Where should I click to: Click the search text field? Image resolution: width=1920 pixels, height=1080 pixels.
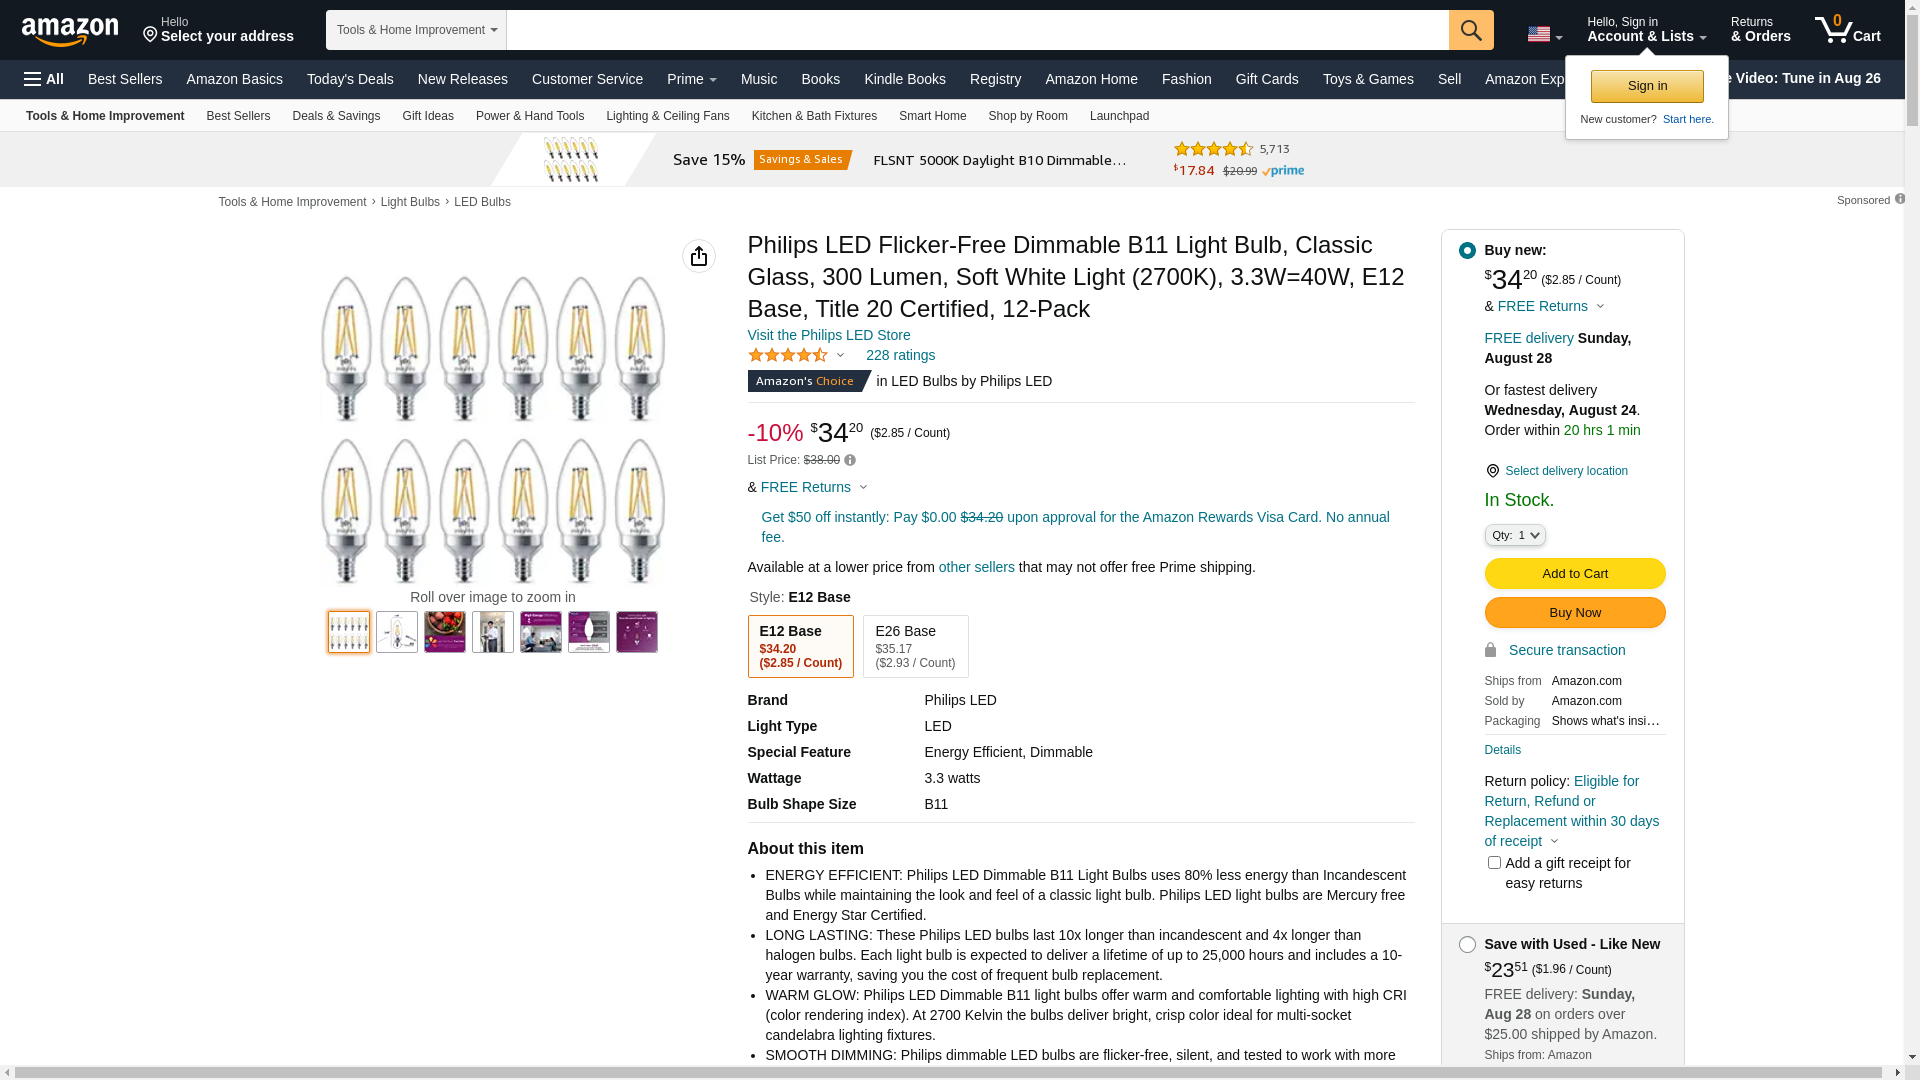[x=976, y=30]
